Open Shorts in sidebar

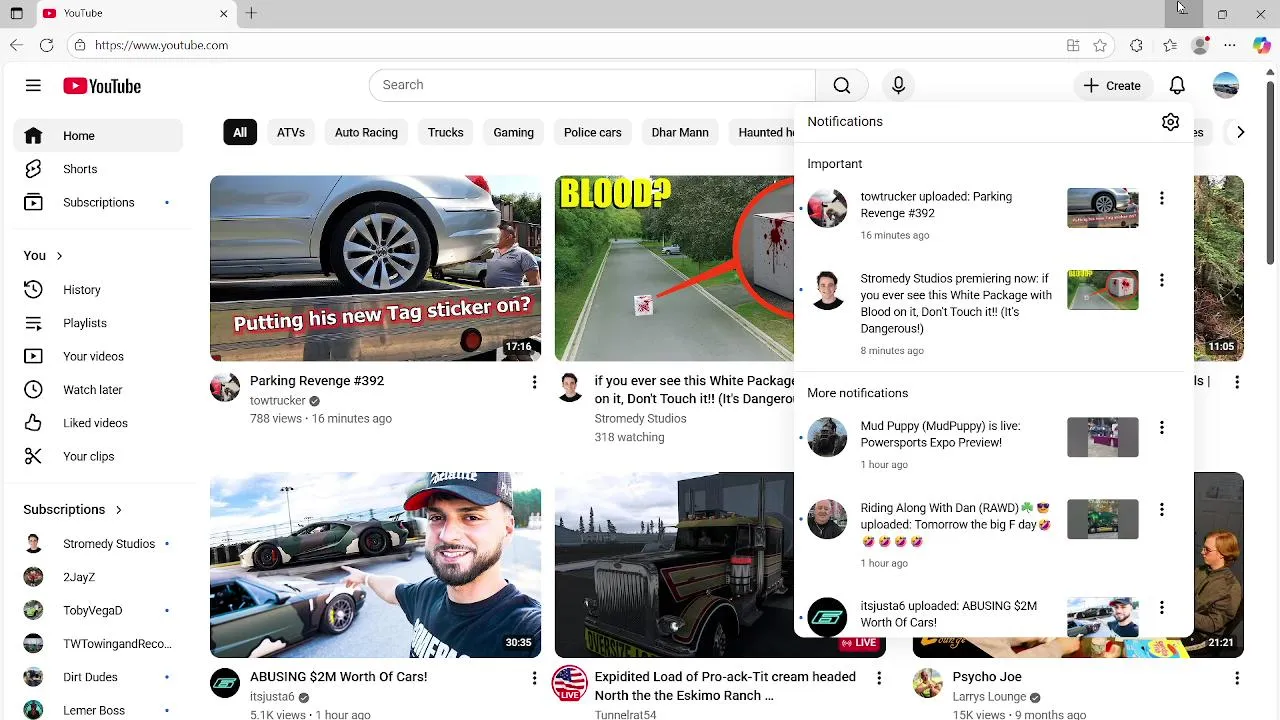pos(98,169)
